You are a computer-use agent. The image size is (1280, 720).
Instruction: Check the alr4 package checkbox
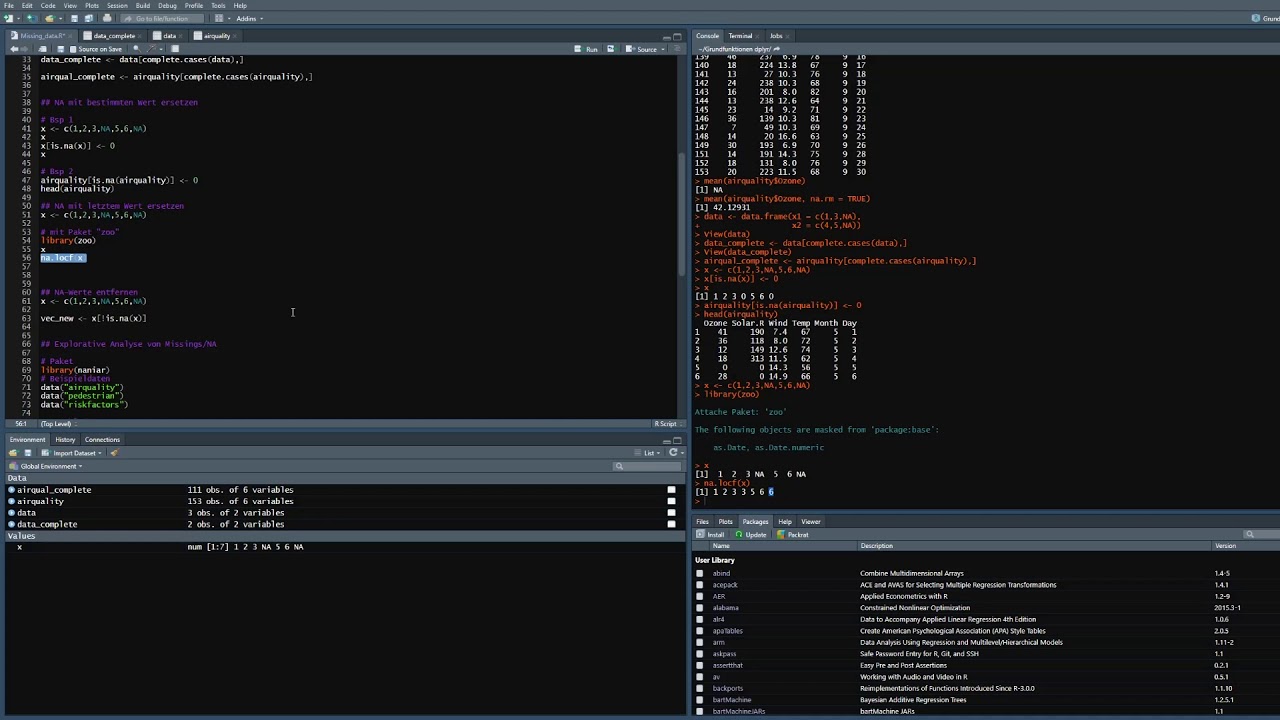[x=699, y=619]
